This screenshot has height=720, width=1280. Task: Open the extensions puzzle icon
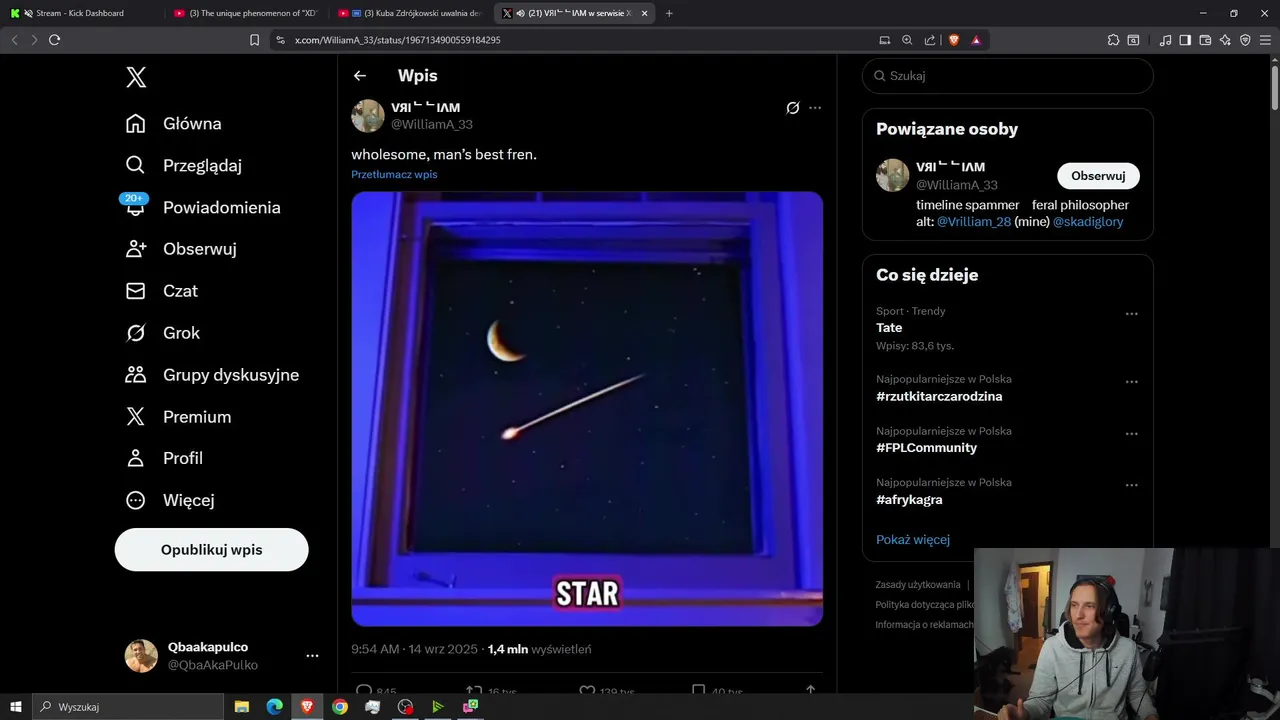point(1113,40)
